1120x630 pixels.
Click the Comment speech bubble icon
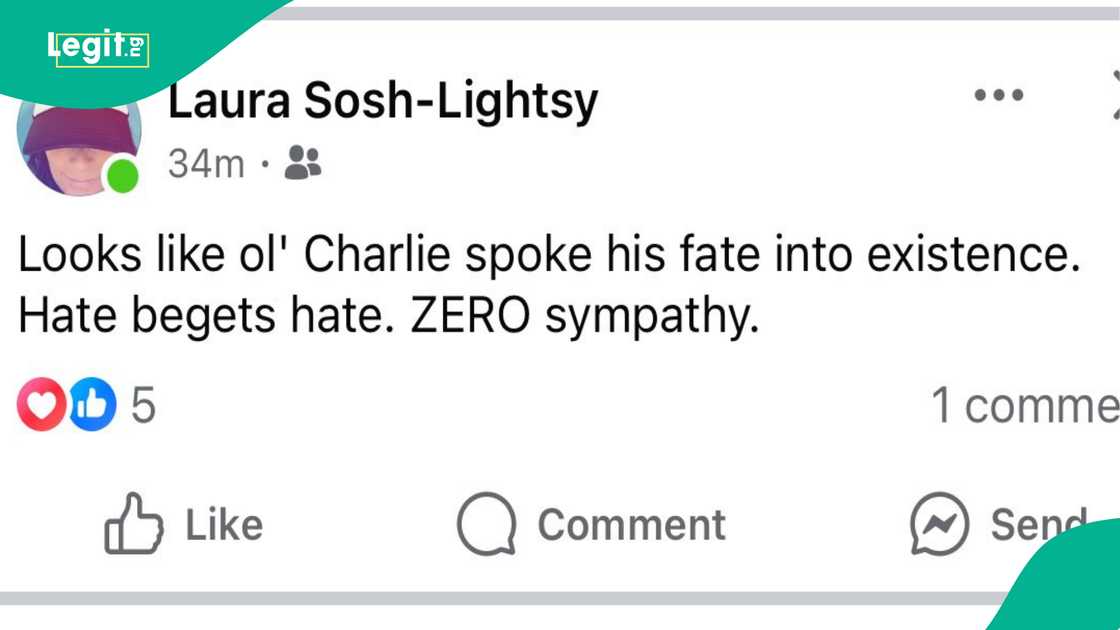point(486,524)
